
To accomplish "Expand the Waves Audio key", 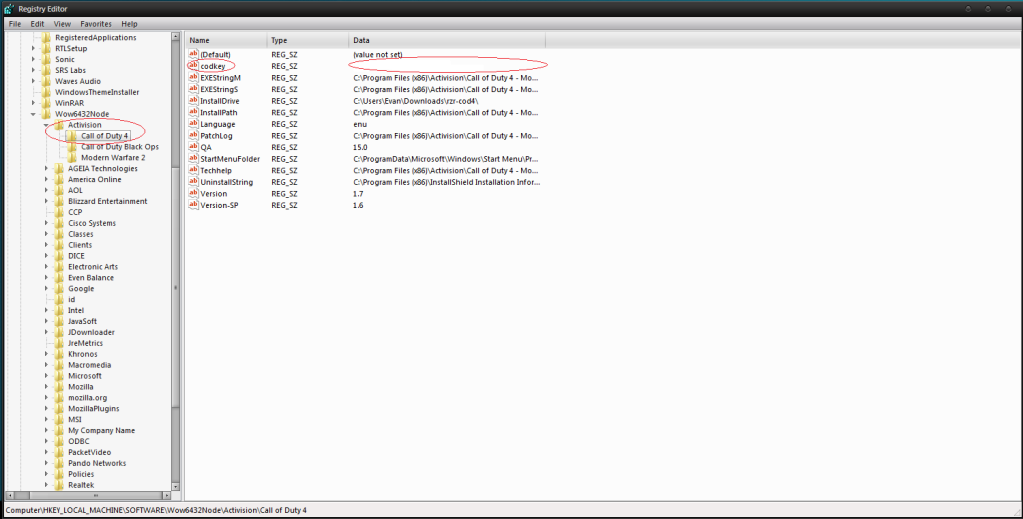I will [x=33, y=81].
